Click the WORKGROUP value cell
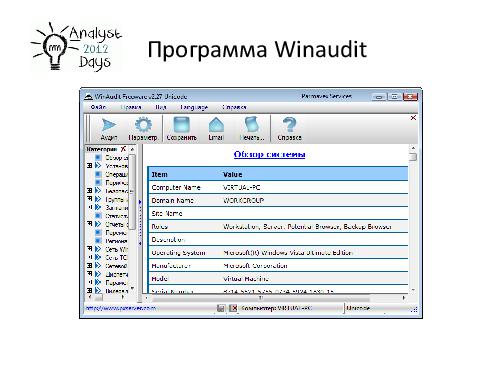500x375 pixels. [243, 200]
